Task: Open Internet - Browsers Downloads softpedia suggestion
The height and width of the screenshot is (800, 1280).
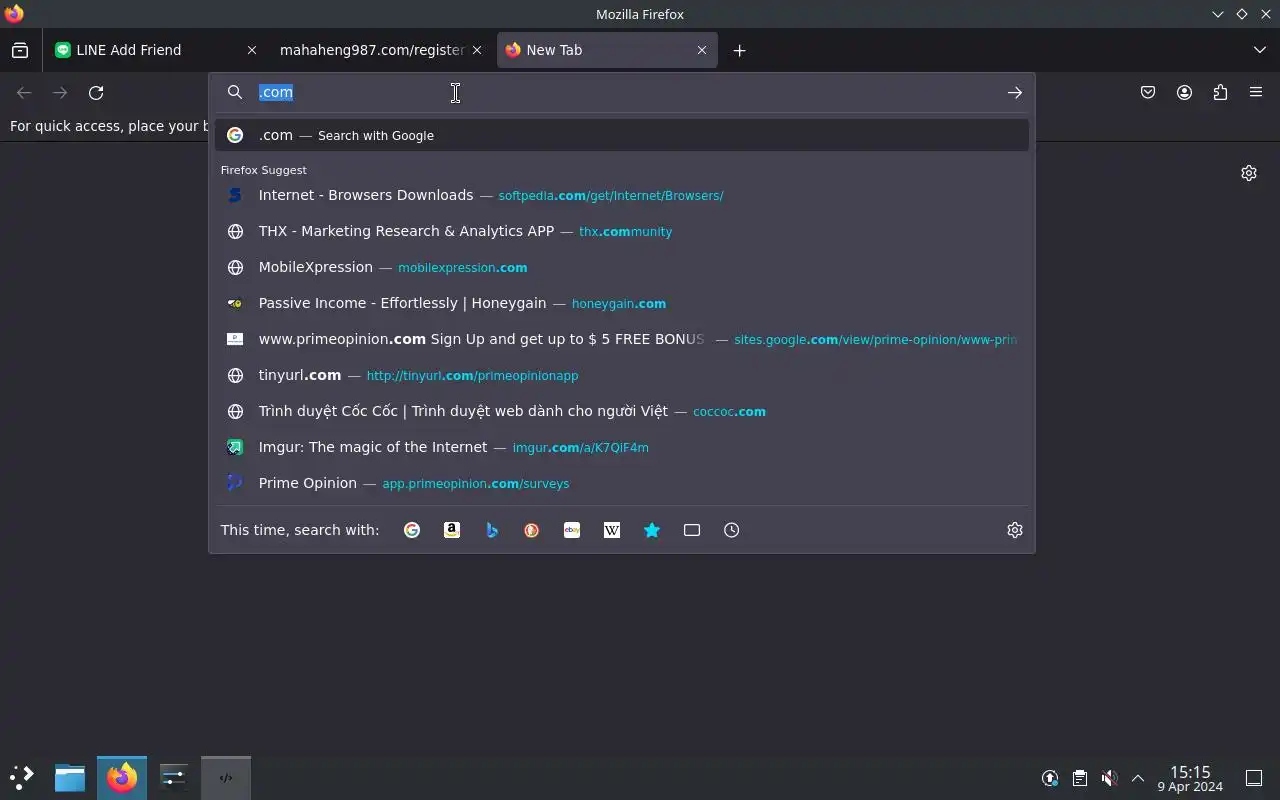Action: (x=622, y=195)
